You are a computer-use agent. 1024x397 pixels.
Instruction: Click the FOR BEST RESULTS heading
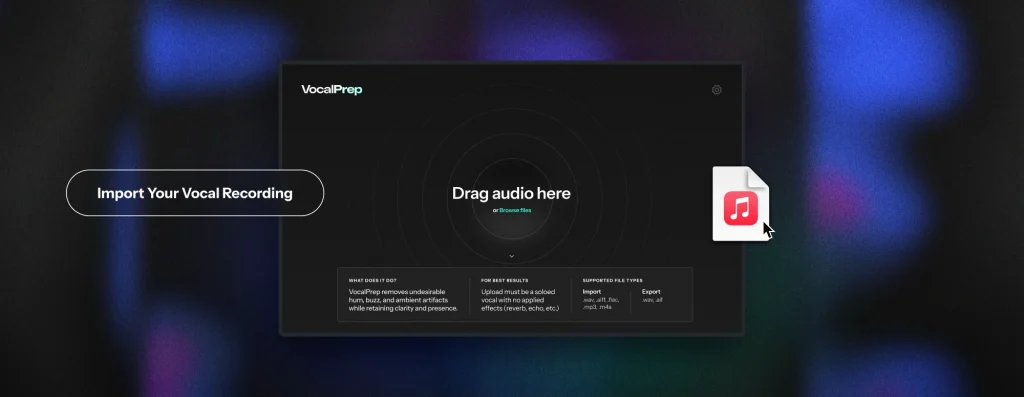click(x=505, y=280)
